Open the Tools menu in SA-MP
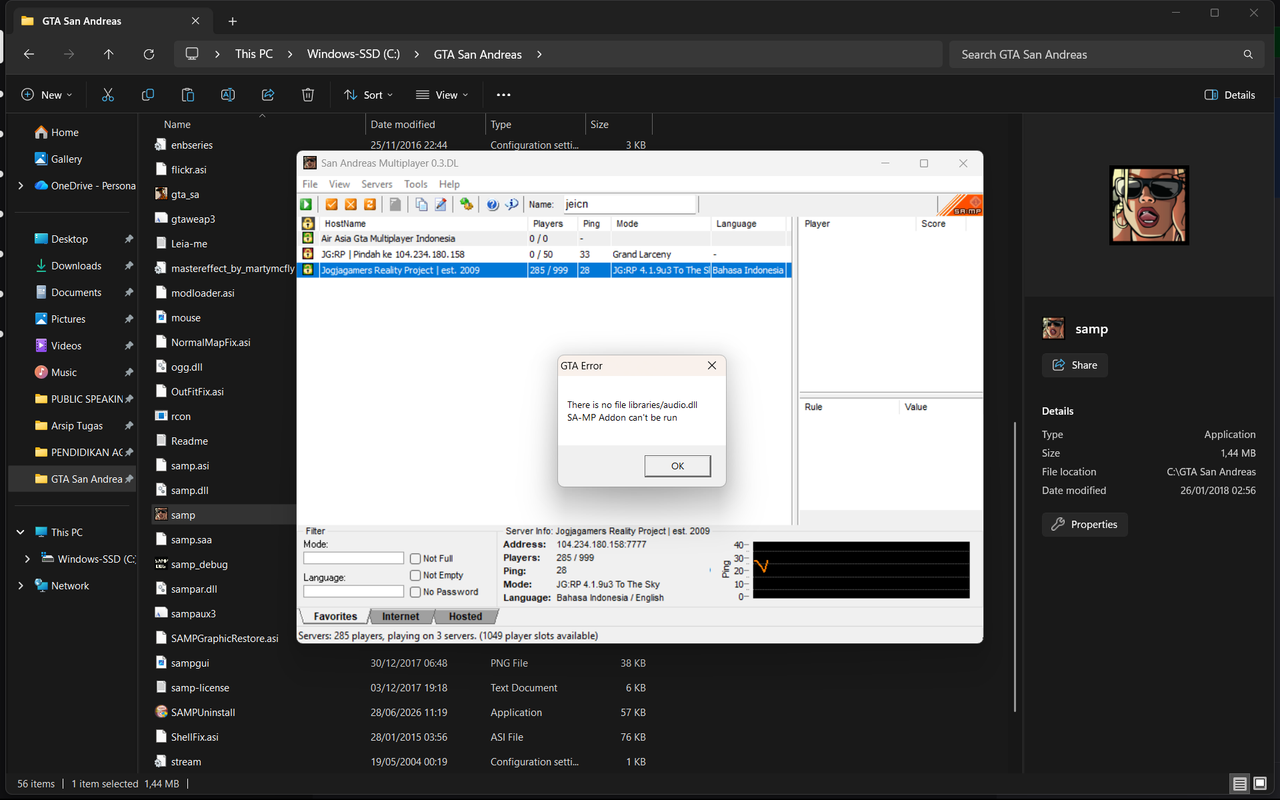1280x800 pixels. tap(416, 184)
